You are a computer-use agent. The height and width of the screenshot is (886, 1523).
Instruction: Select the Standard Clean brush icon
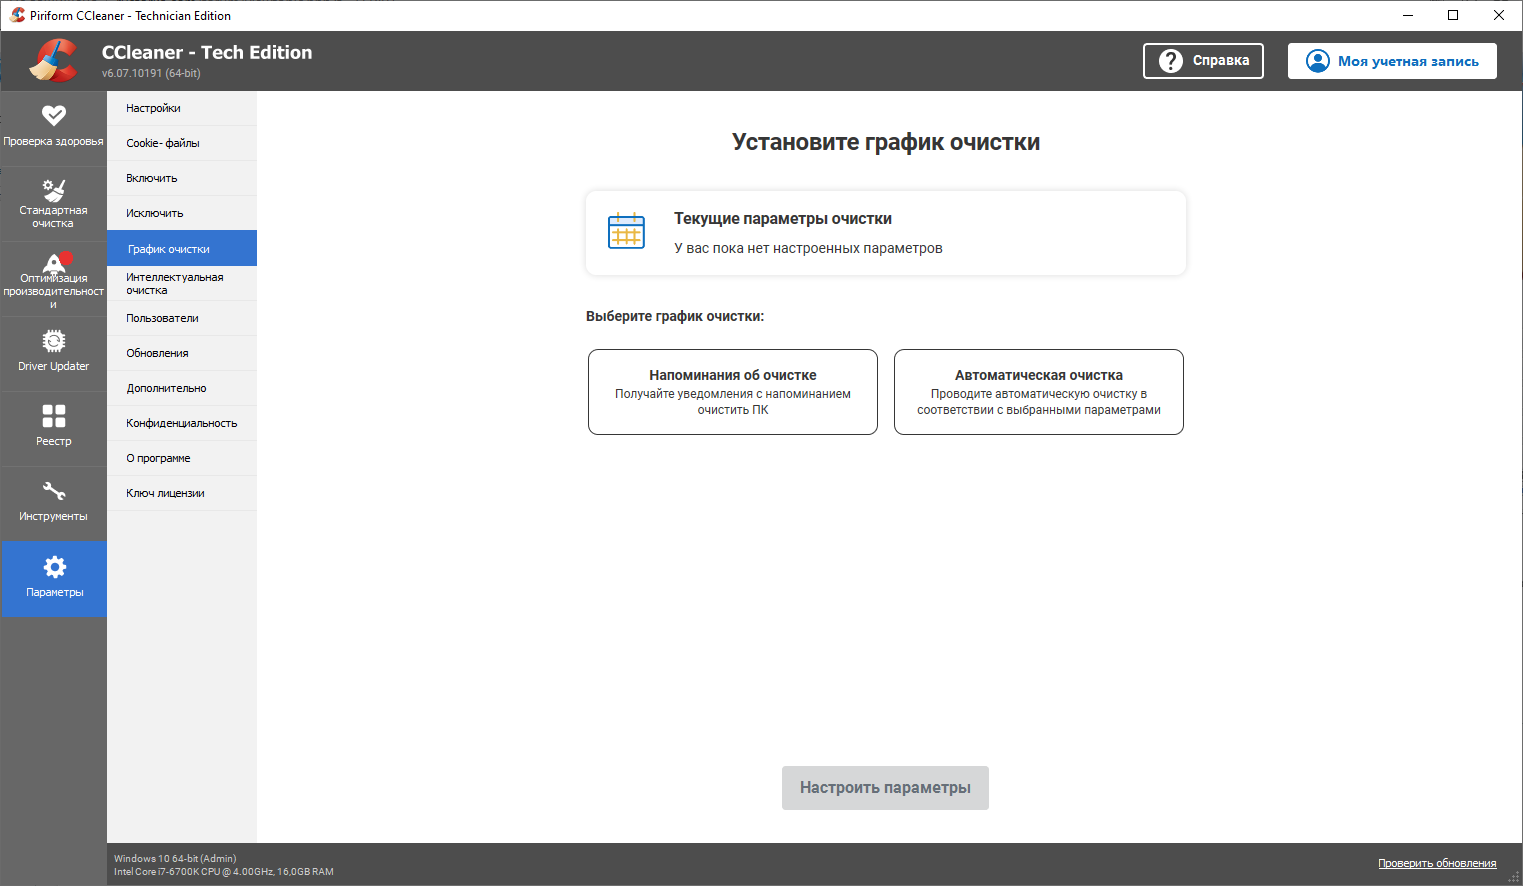point(54,190)
